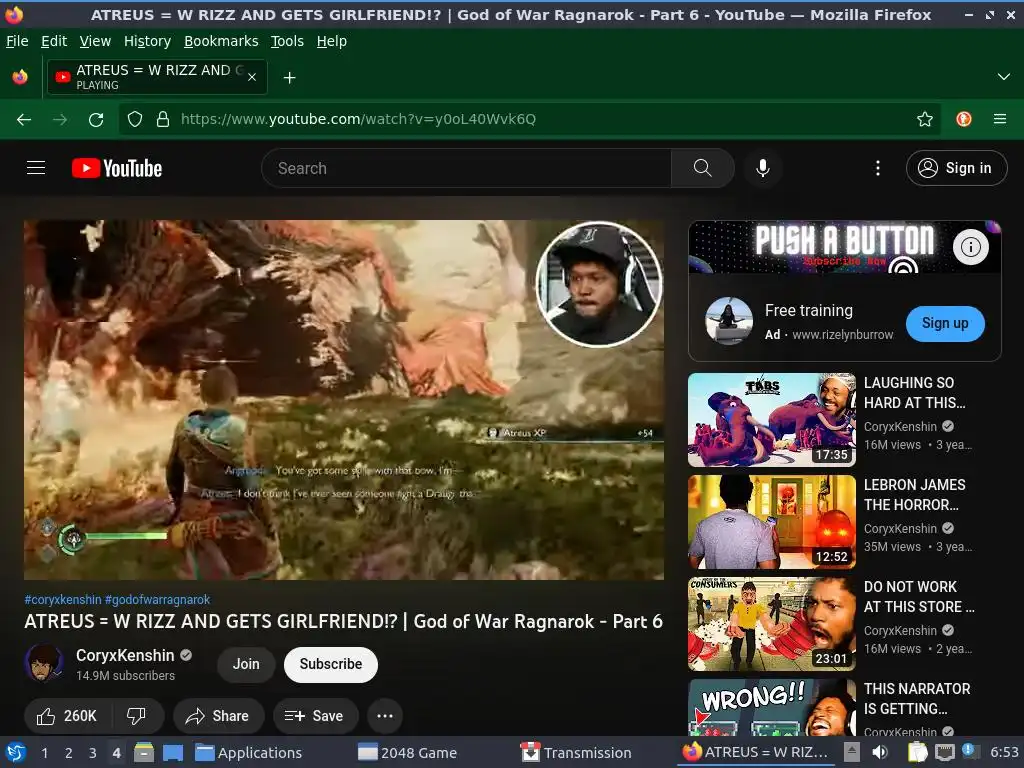Viewport: 1024px width, 768px height.
Task: Open the YouTube guide sidebar menu
Action: tap(36, 168)
